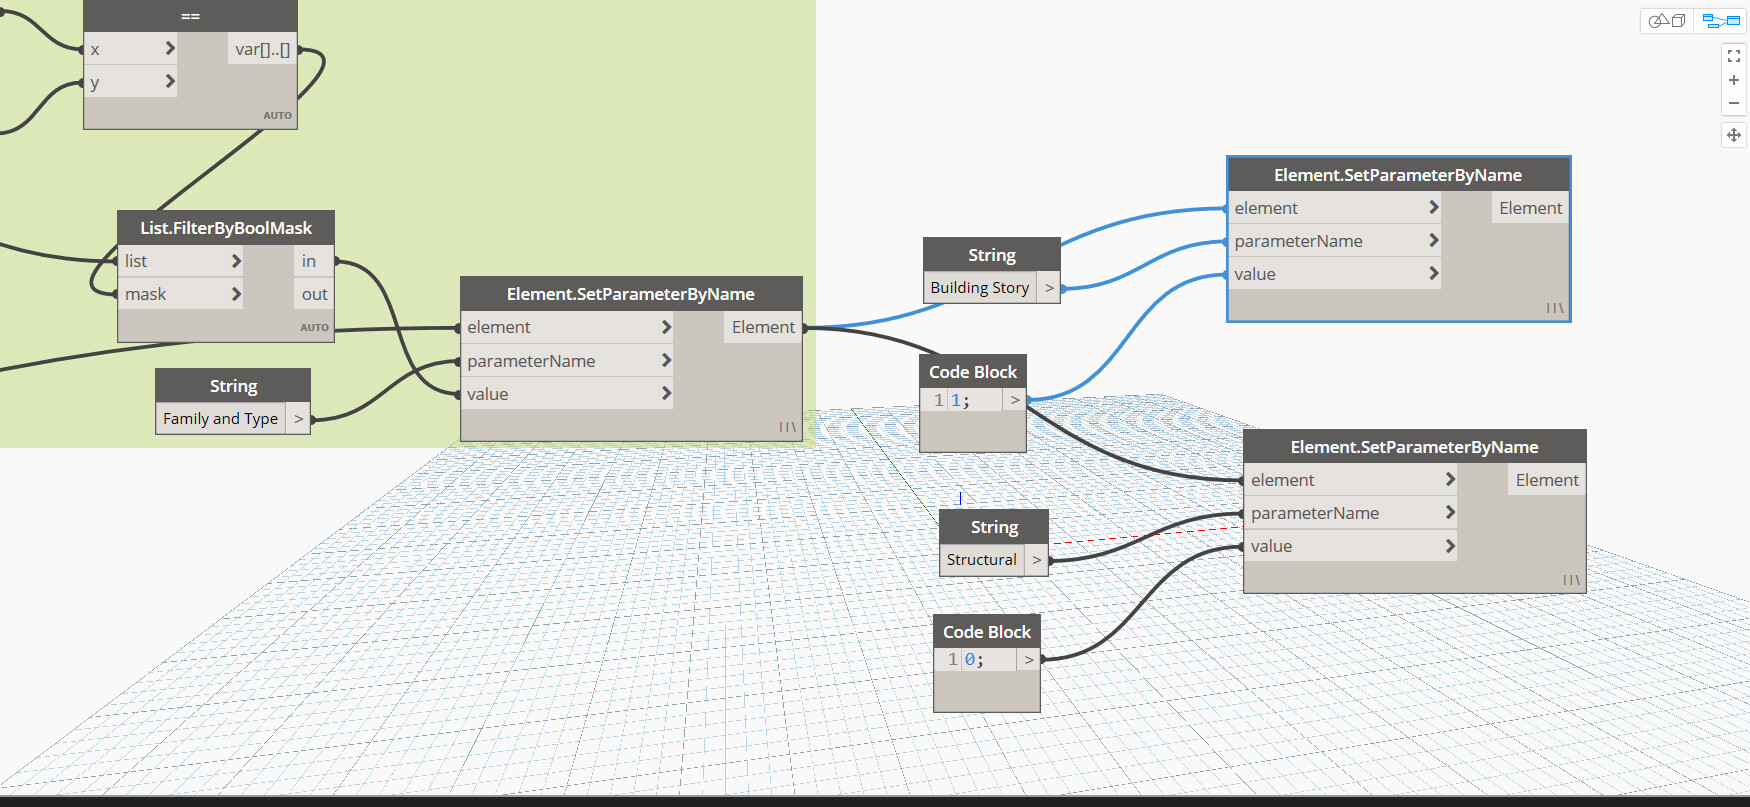Click Element output on green-group SetParameterByName node
1750x807 pixels.
(763, 327)
